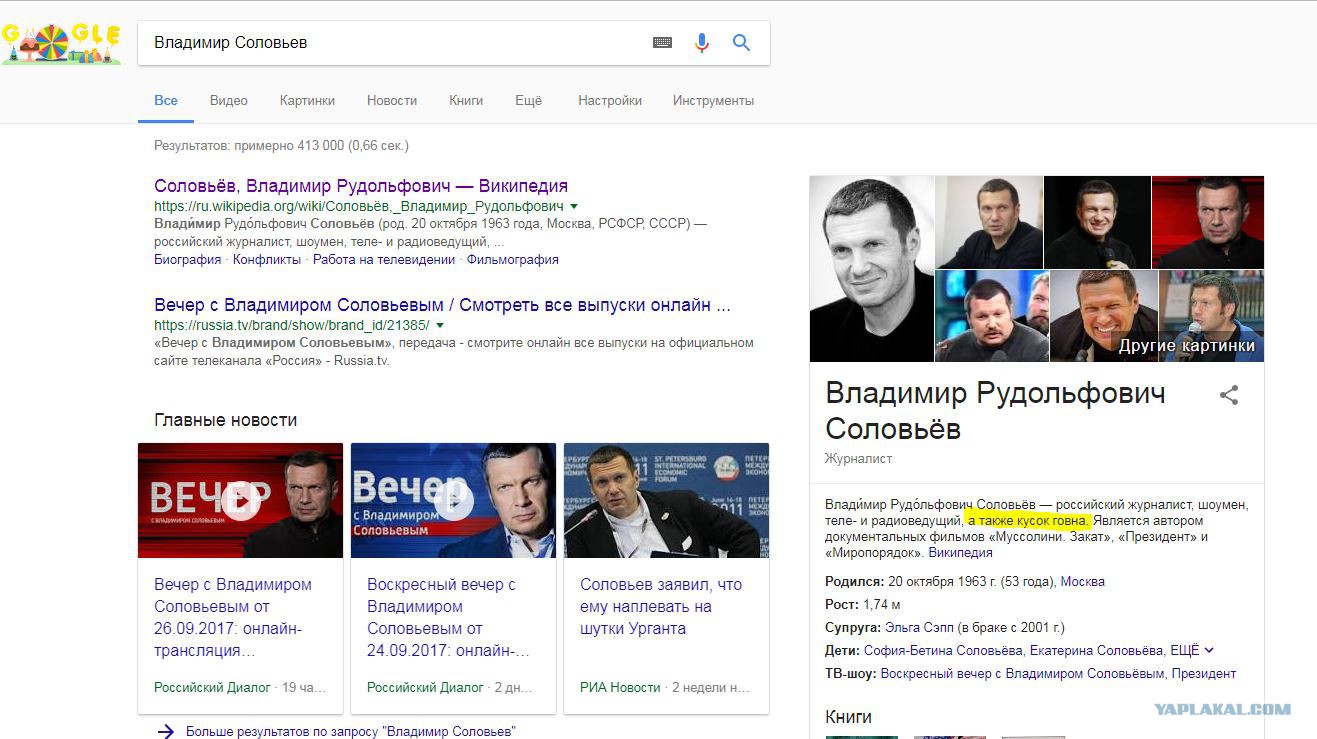Click the blue search magnifier icon
1317x739 pixels.
tap(741, 43)
